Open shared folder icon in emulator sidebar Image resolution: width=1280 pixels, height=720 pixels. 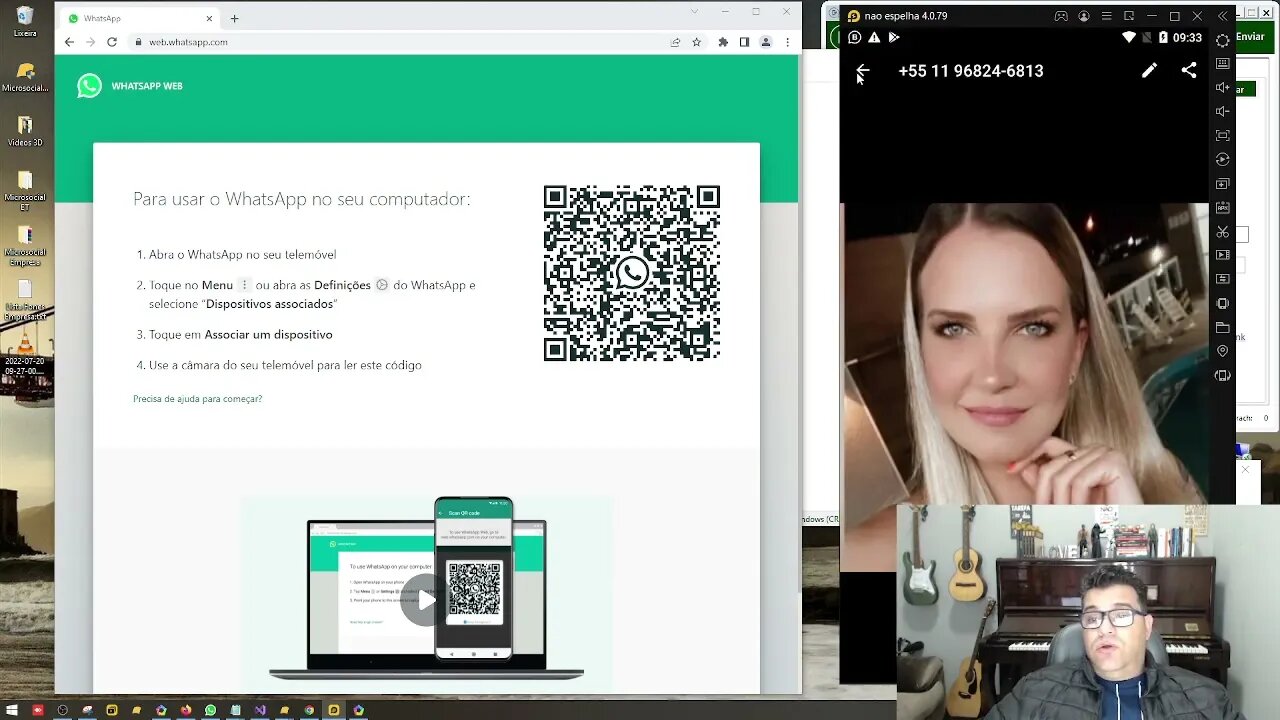click(x=1222, y=328)
